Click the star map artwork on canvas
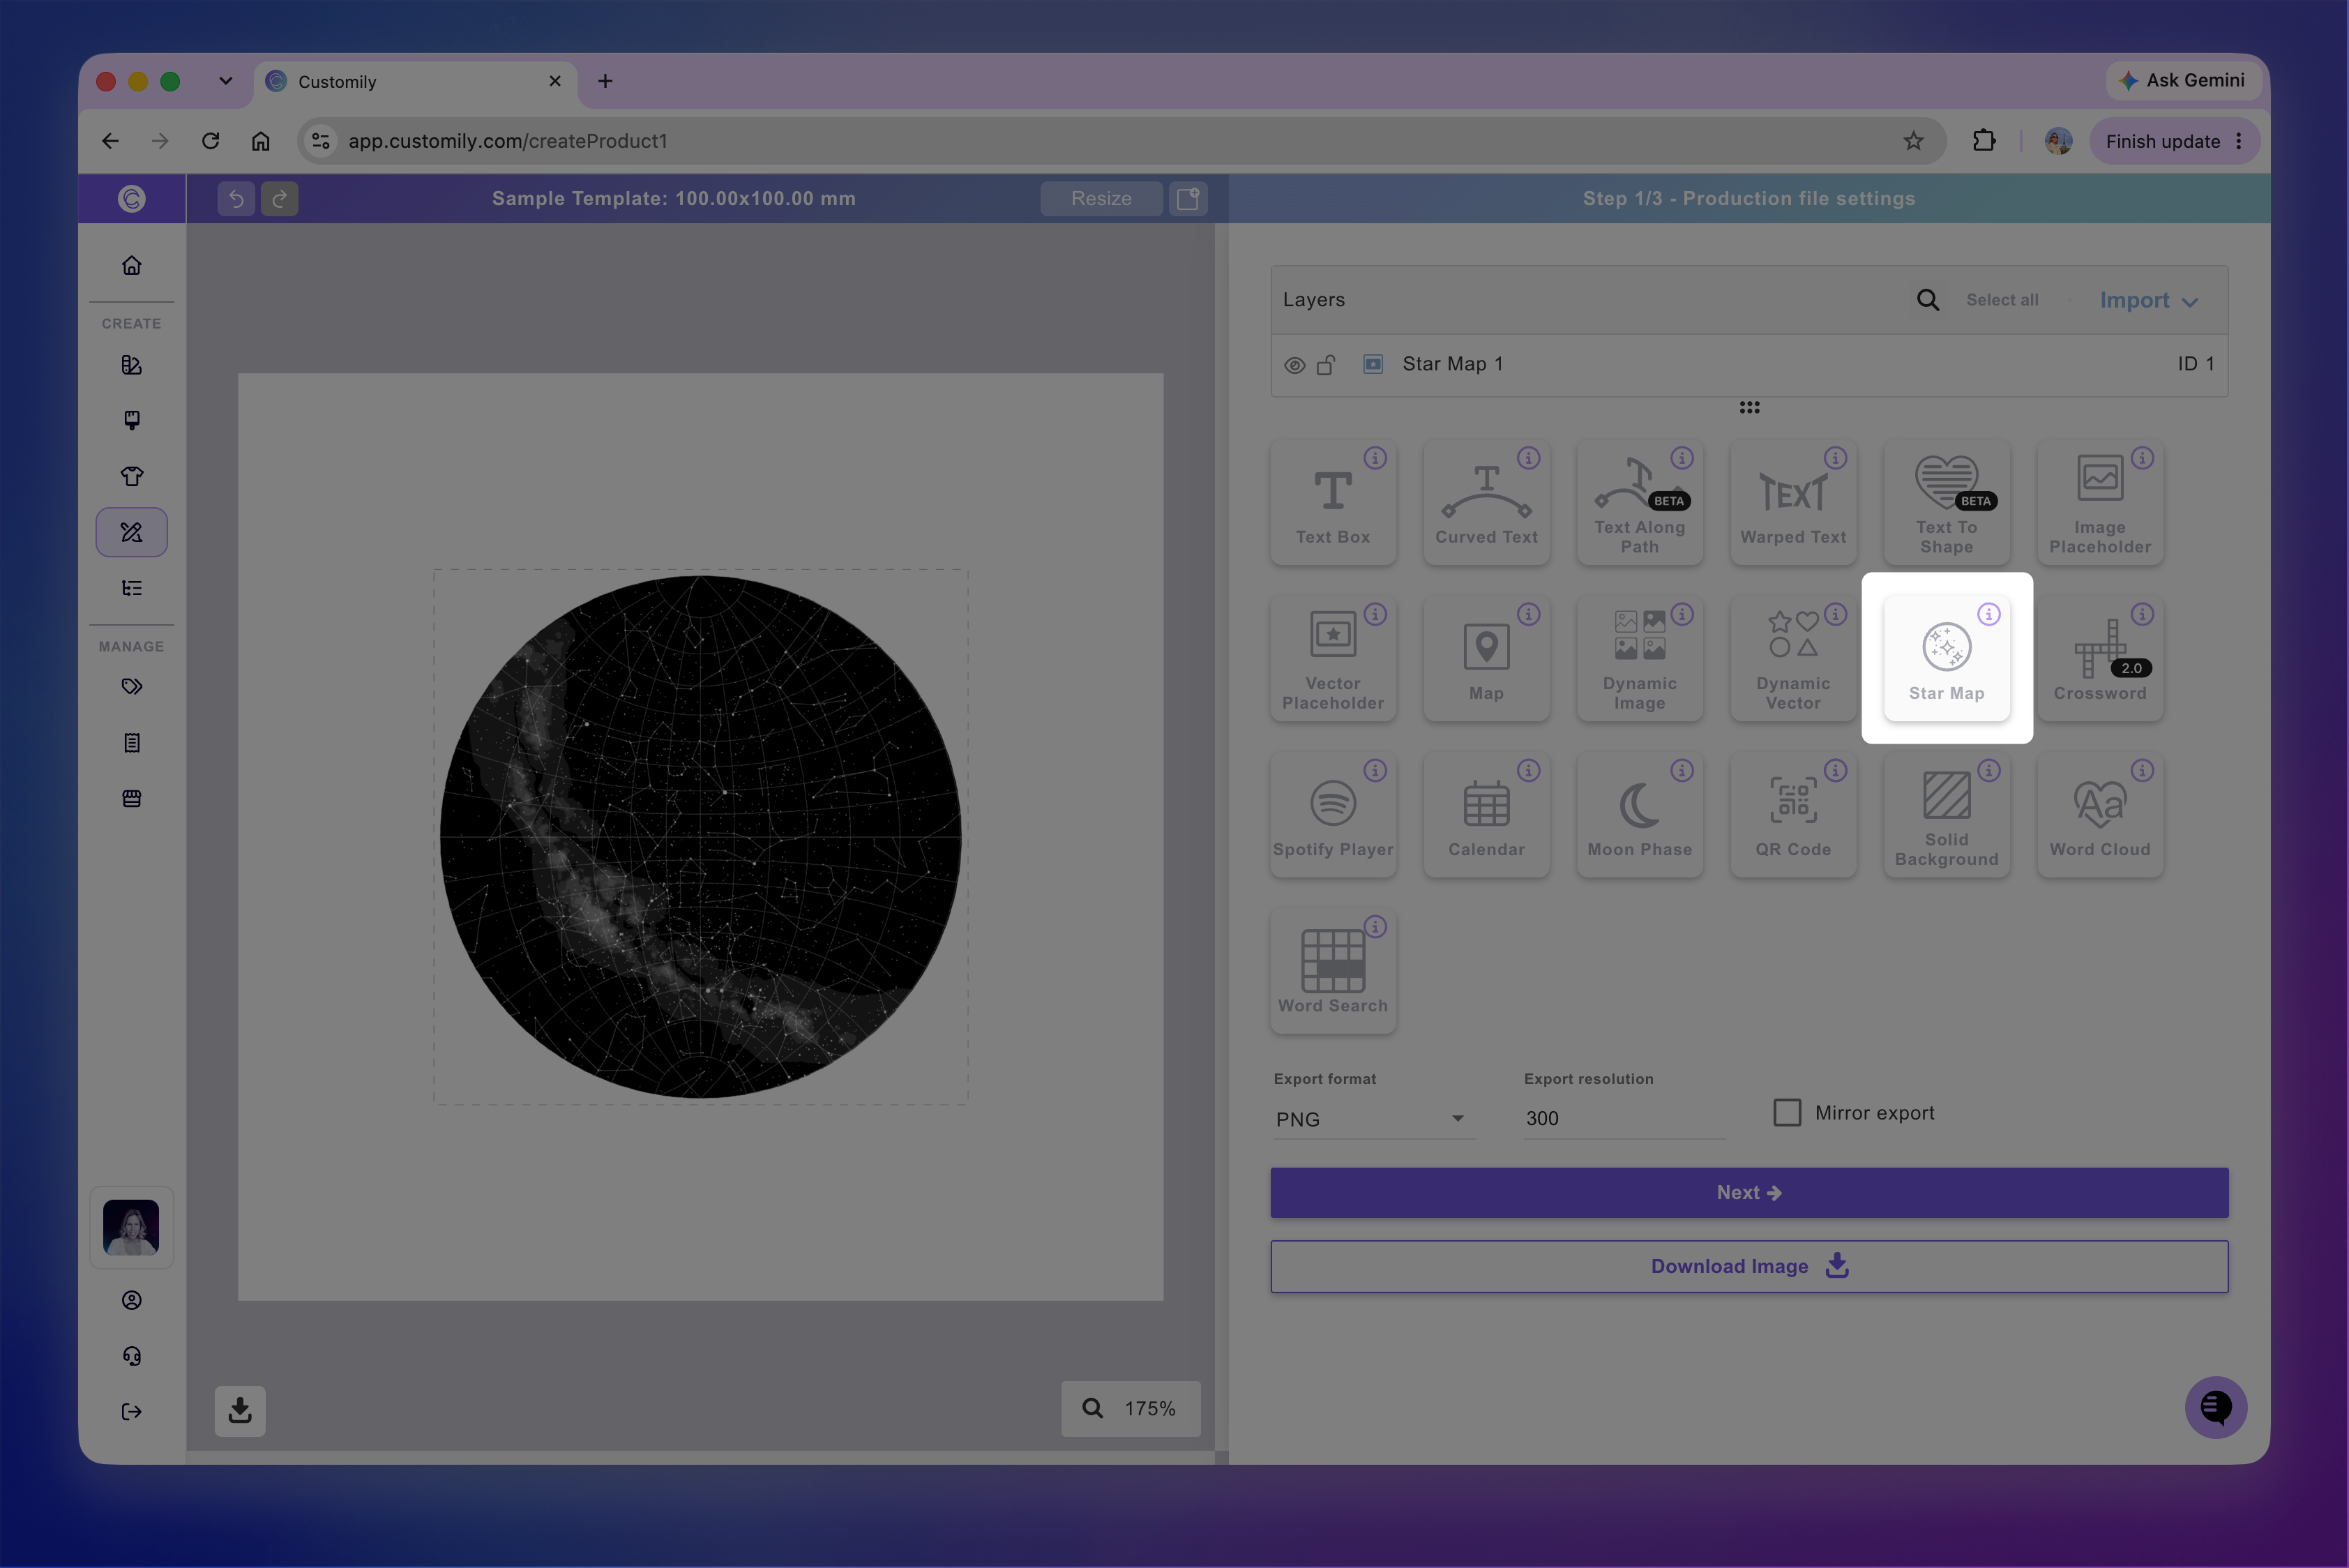The width and height of the screenshot is (2349, 1568). (x=700, y=836)
